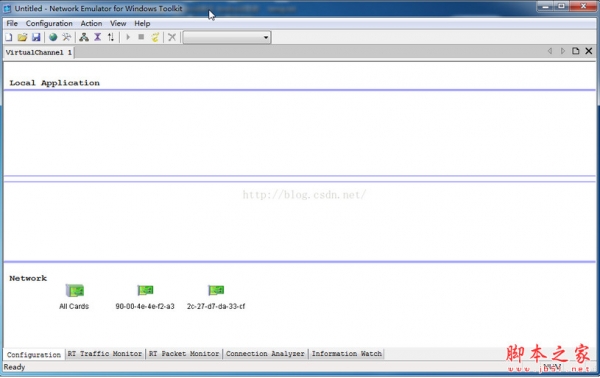Start emulation with the play icon
600x378 pixels.
[x=128, y=37]
